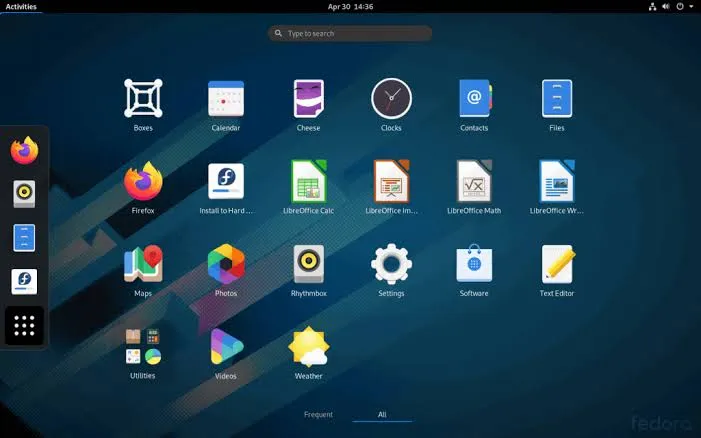The width and height of the screenshot is (701, 438).
Task: Click the volume icon in top bar
Action: point(666,6)
